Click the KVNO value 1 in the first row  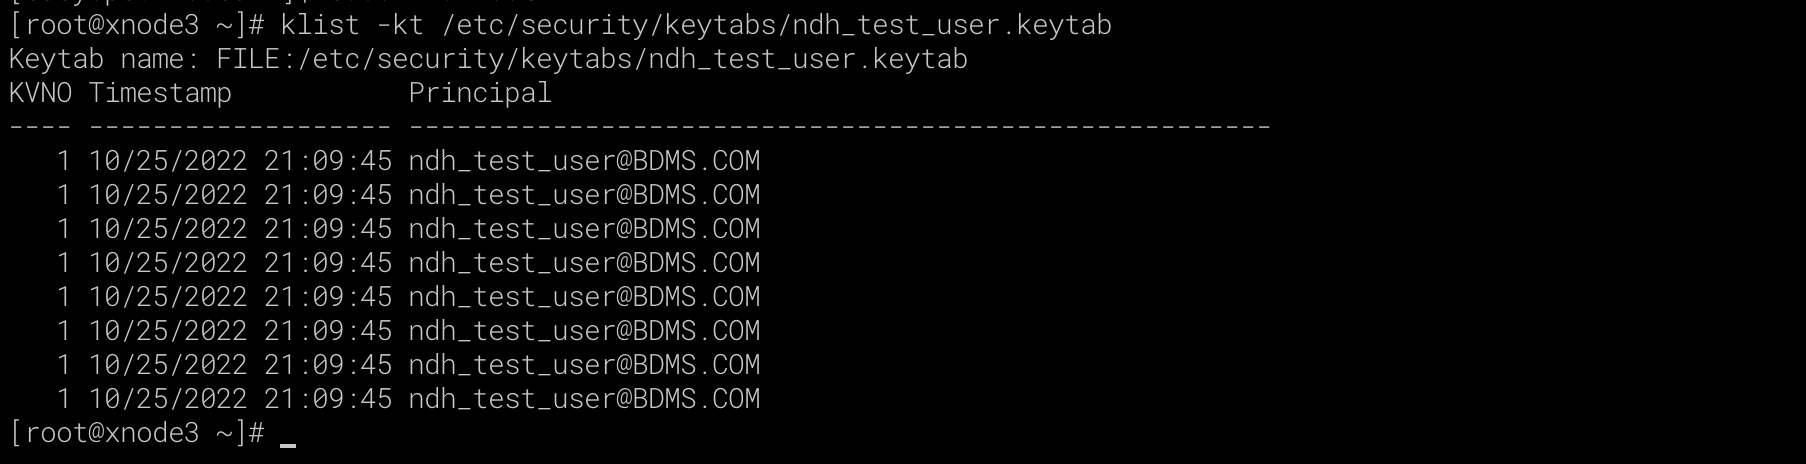[x=64, y=161]
